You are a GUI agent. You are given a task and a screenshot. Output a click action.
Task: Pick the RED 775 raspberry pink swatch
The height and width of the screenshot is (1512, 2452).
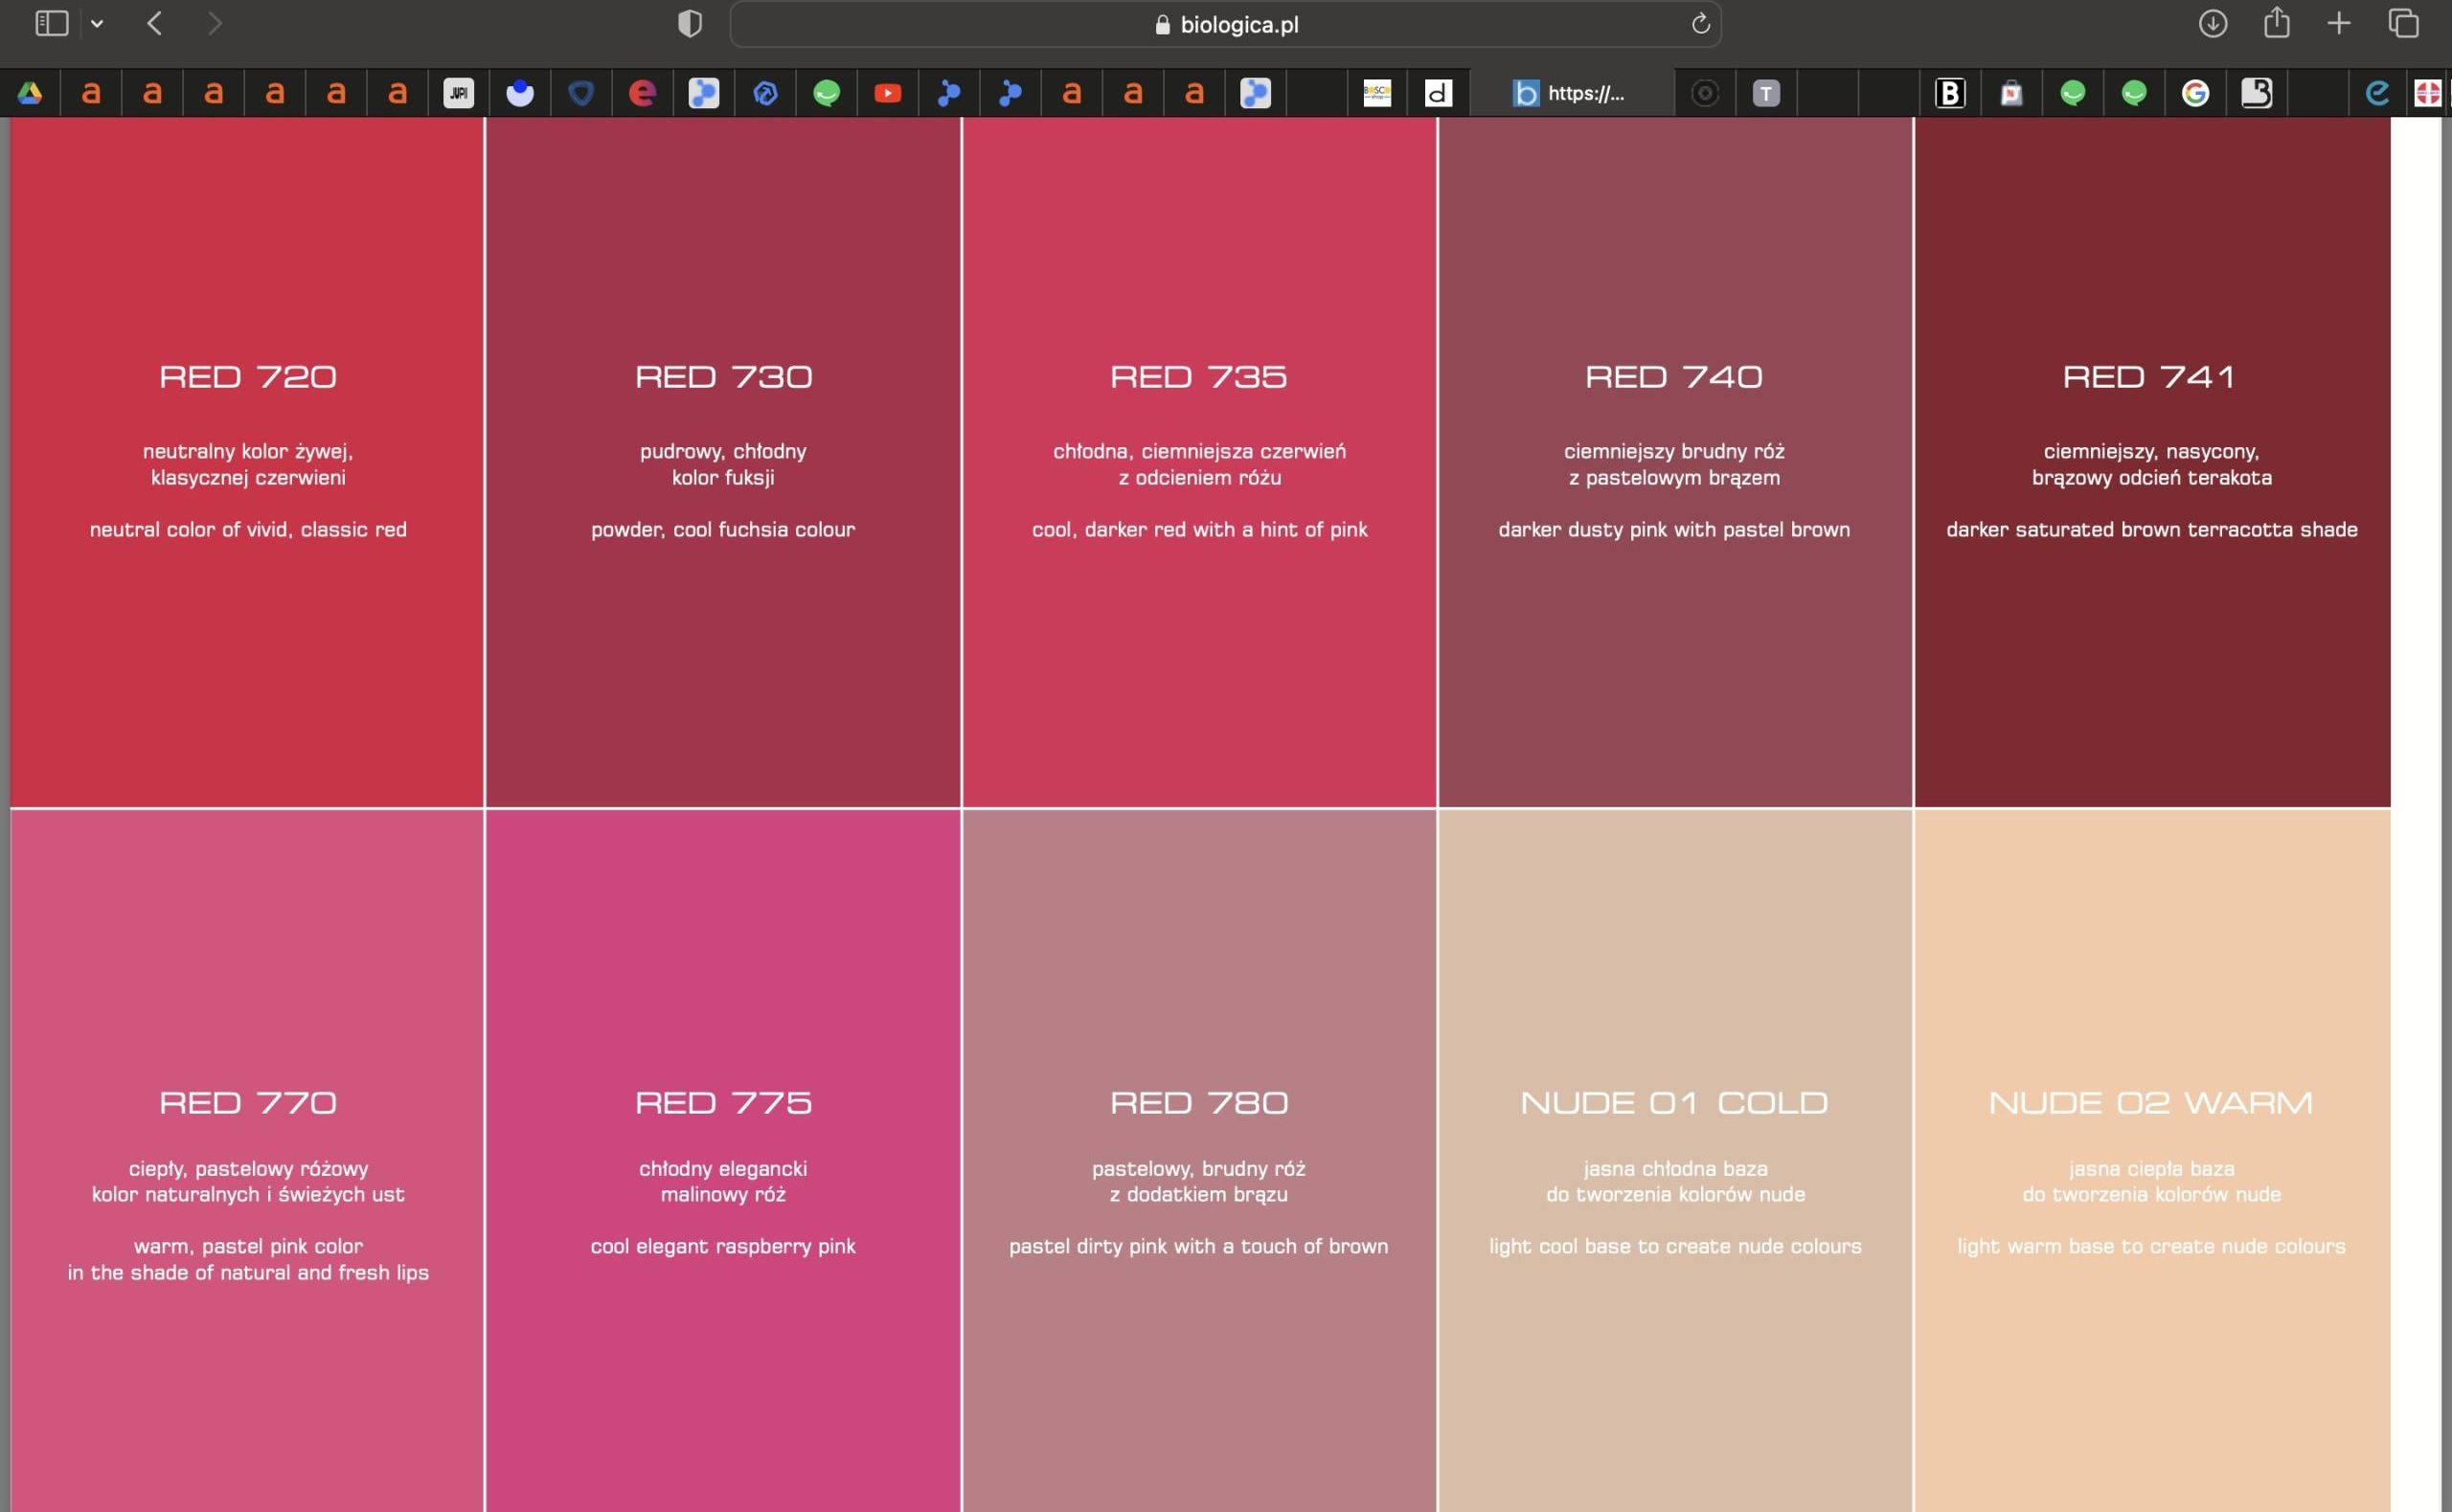pos(723,1160)
